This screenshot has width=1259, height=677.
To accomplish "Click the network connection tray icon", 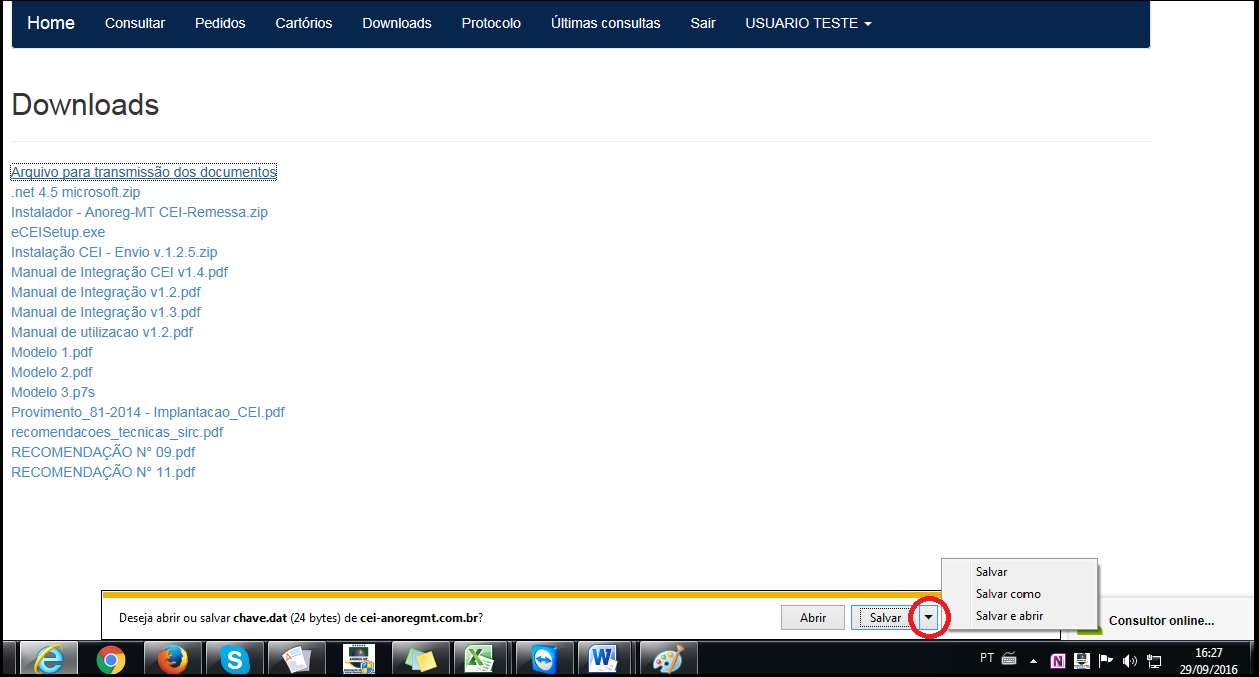I will coord(1154,660).
